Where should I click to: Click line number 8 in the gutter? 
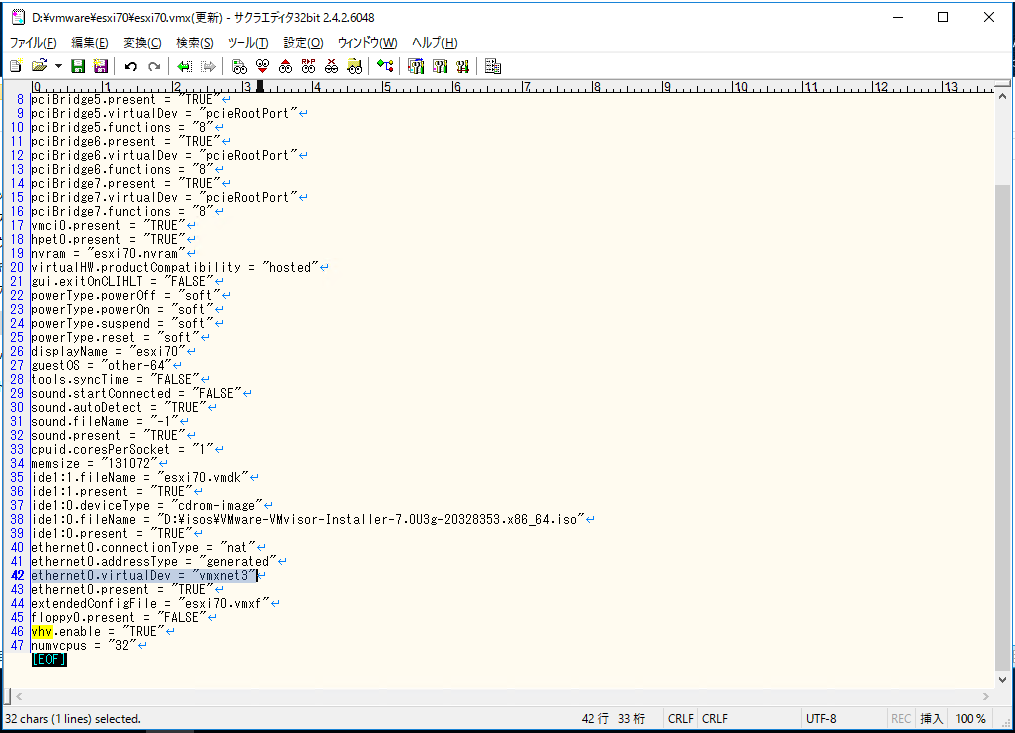pos(20,100)
